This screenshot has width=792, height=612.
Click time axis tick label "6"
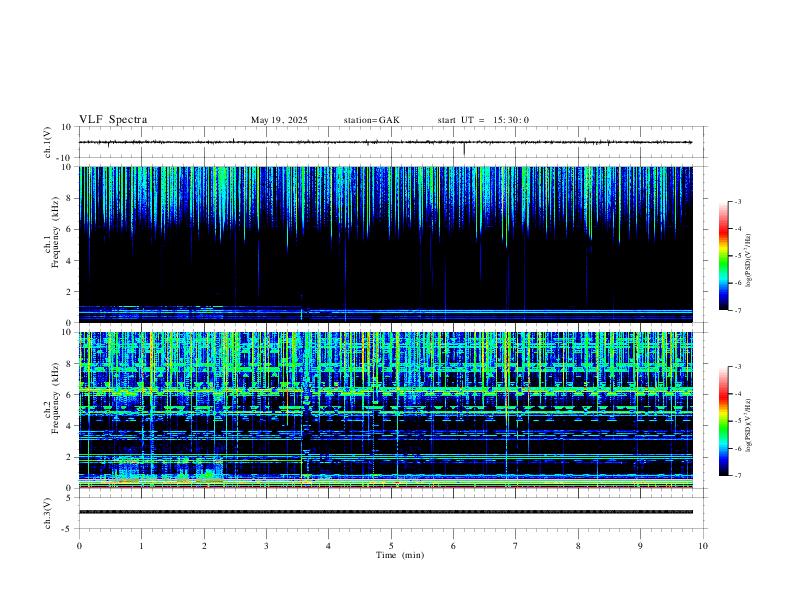pos(454,546)
